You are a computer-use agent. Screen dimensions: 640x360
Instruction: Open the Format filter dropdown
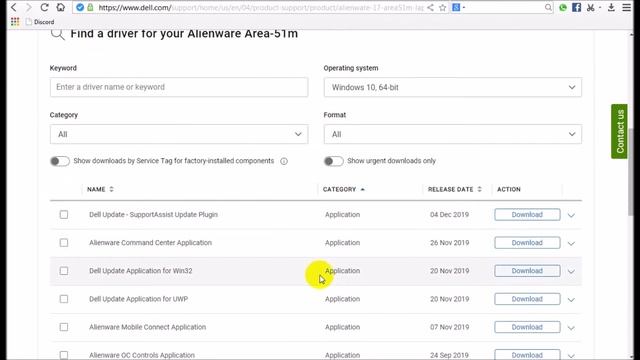point(453,134)
